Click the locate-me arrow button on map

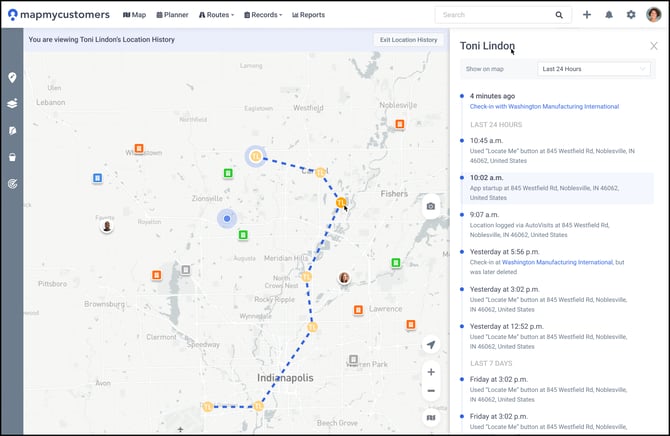point(430,344)
